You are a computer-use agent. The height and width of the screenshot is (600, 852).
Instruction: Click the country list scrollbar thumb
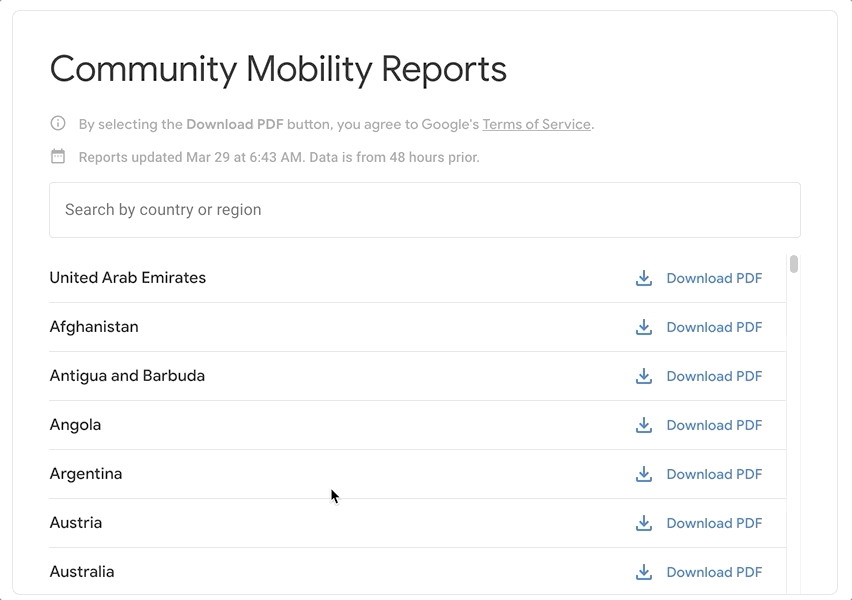(794, 265)
